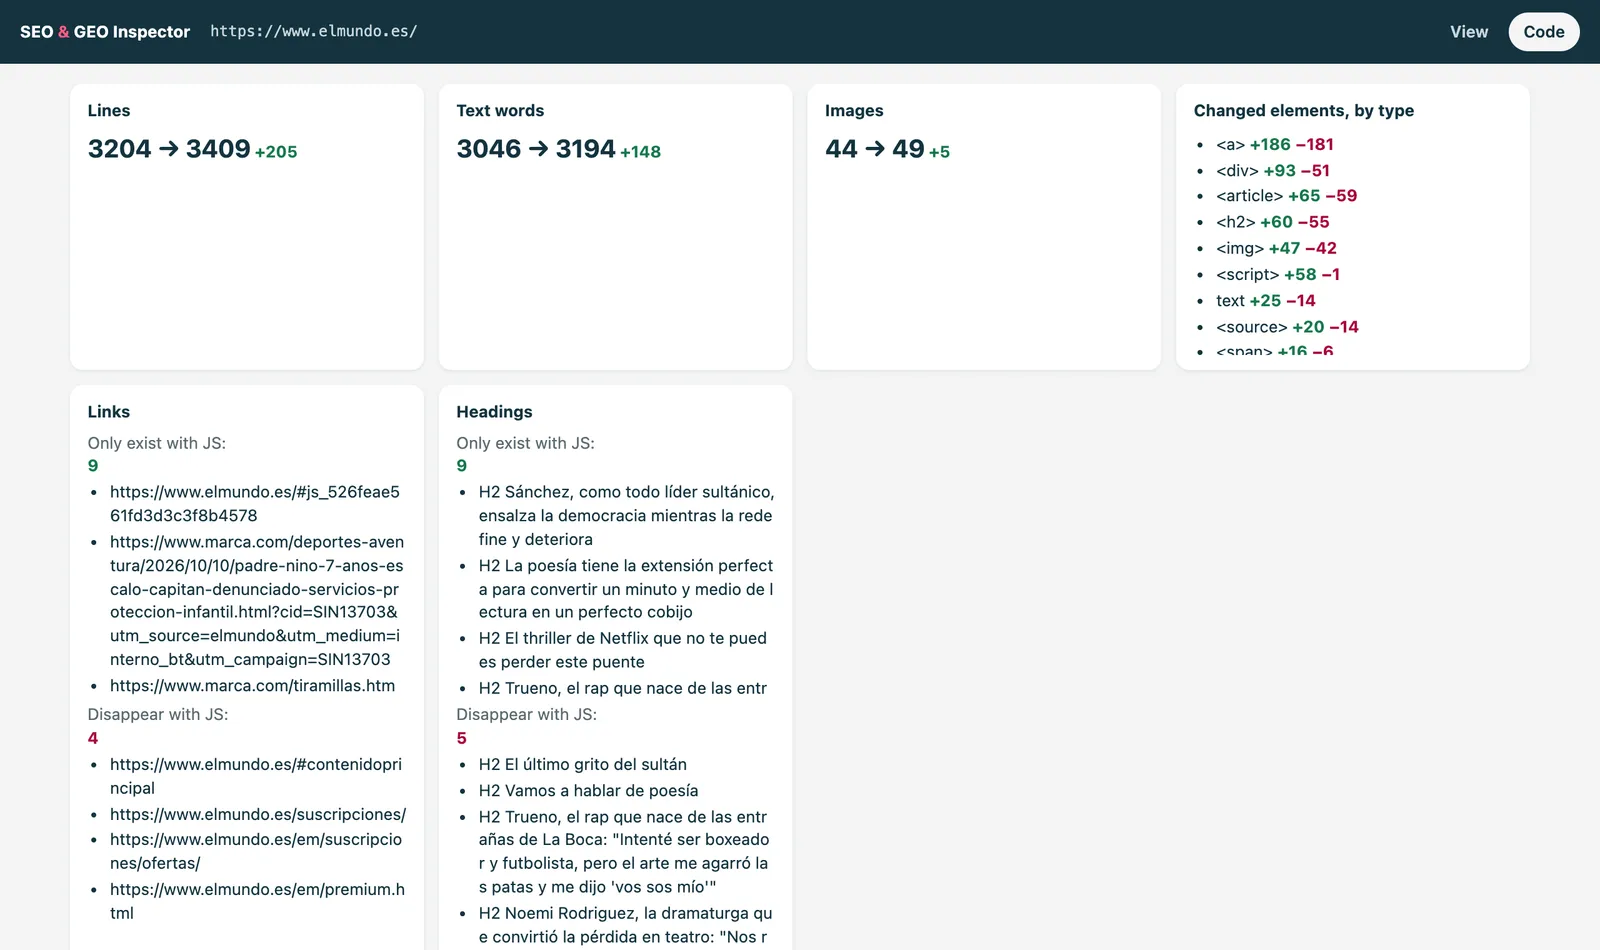Click the Changed elements, by type heading
Viewport: 1600px width, 950px height.
(x=1304, y=111)
